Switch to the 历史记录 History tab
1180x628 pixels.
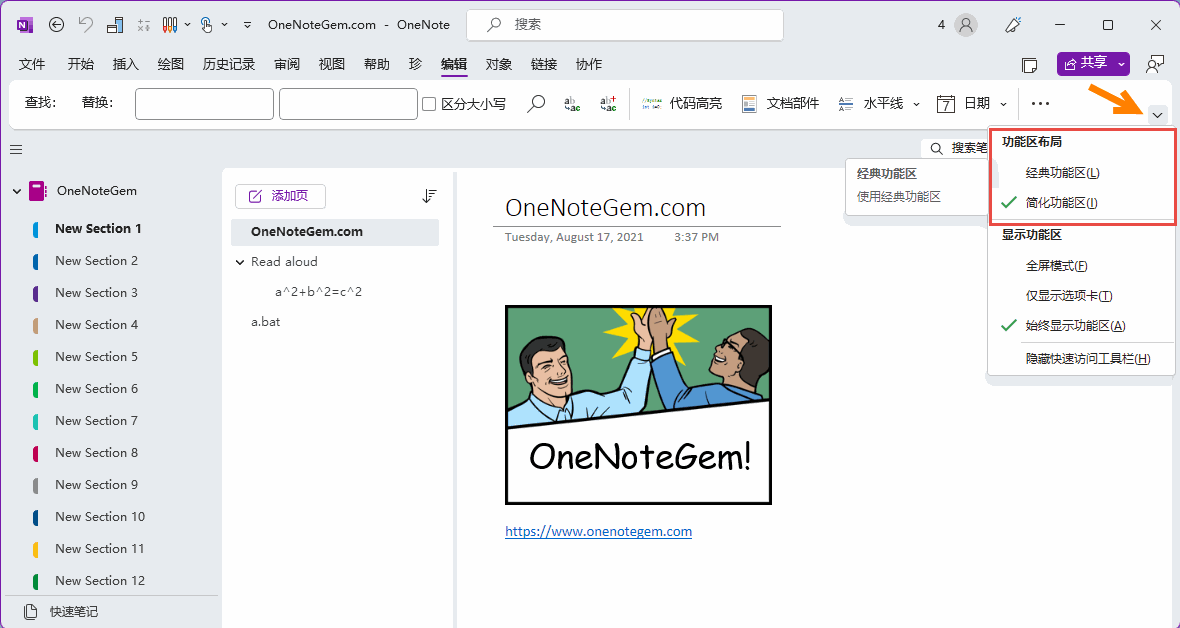229,65
